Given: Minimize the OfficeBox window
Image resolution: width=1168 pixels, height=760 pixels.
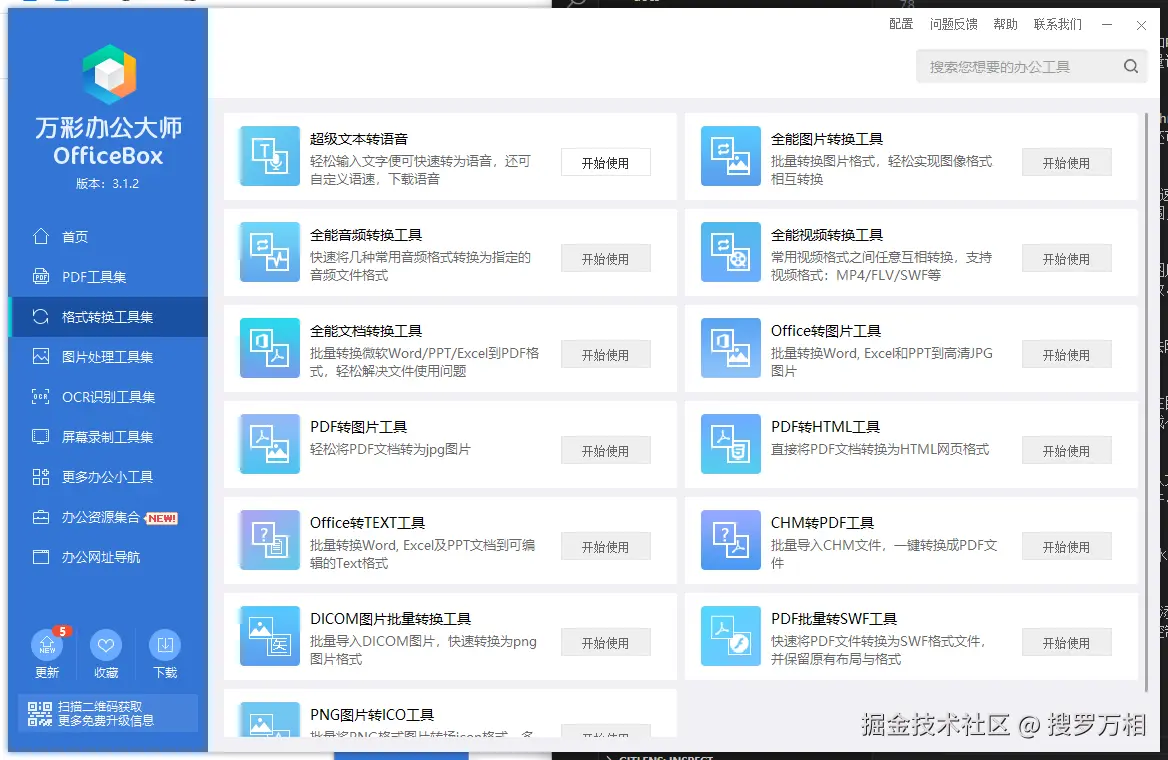Looking at the screenshot, I should 1107,25.
